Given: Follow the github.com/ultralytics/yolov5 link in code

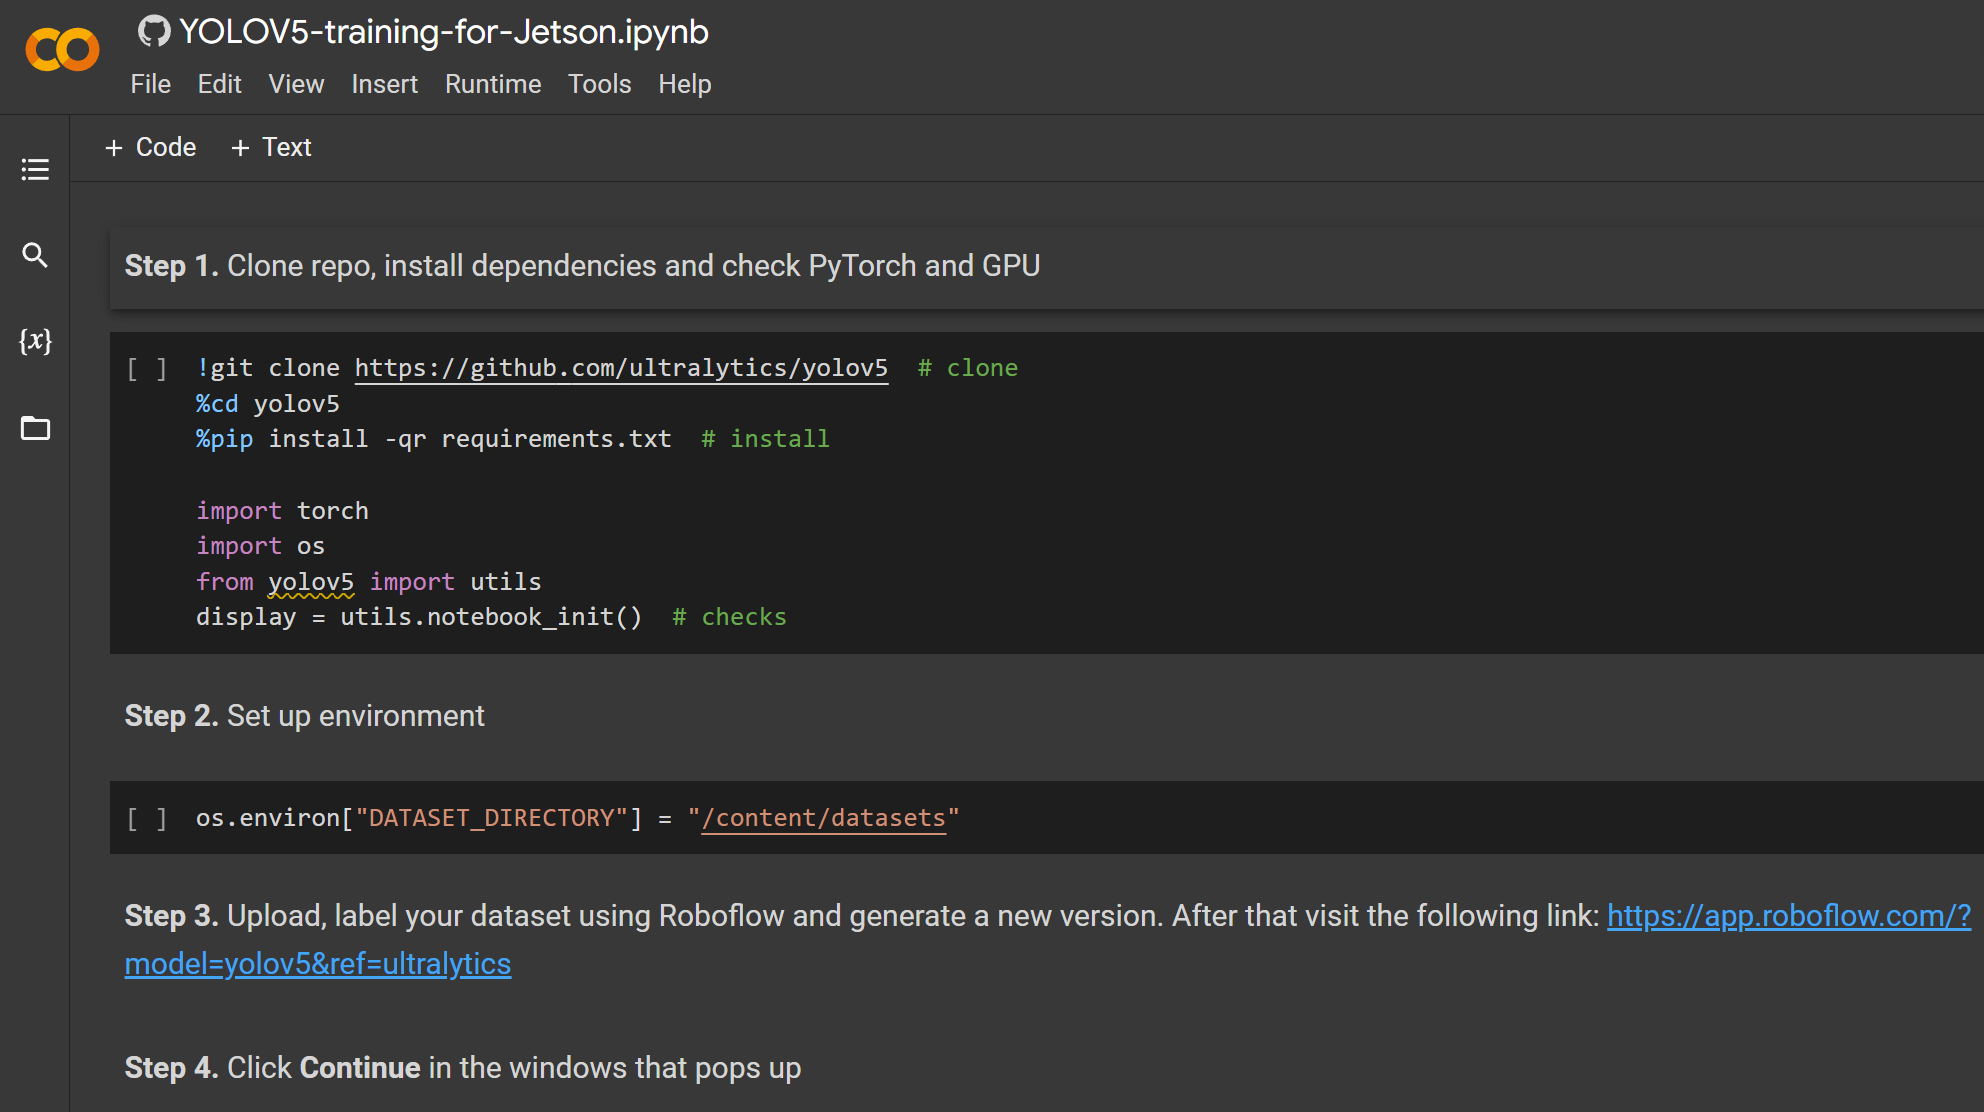Looking at the screenshot, I should 621,368.
